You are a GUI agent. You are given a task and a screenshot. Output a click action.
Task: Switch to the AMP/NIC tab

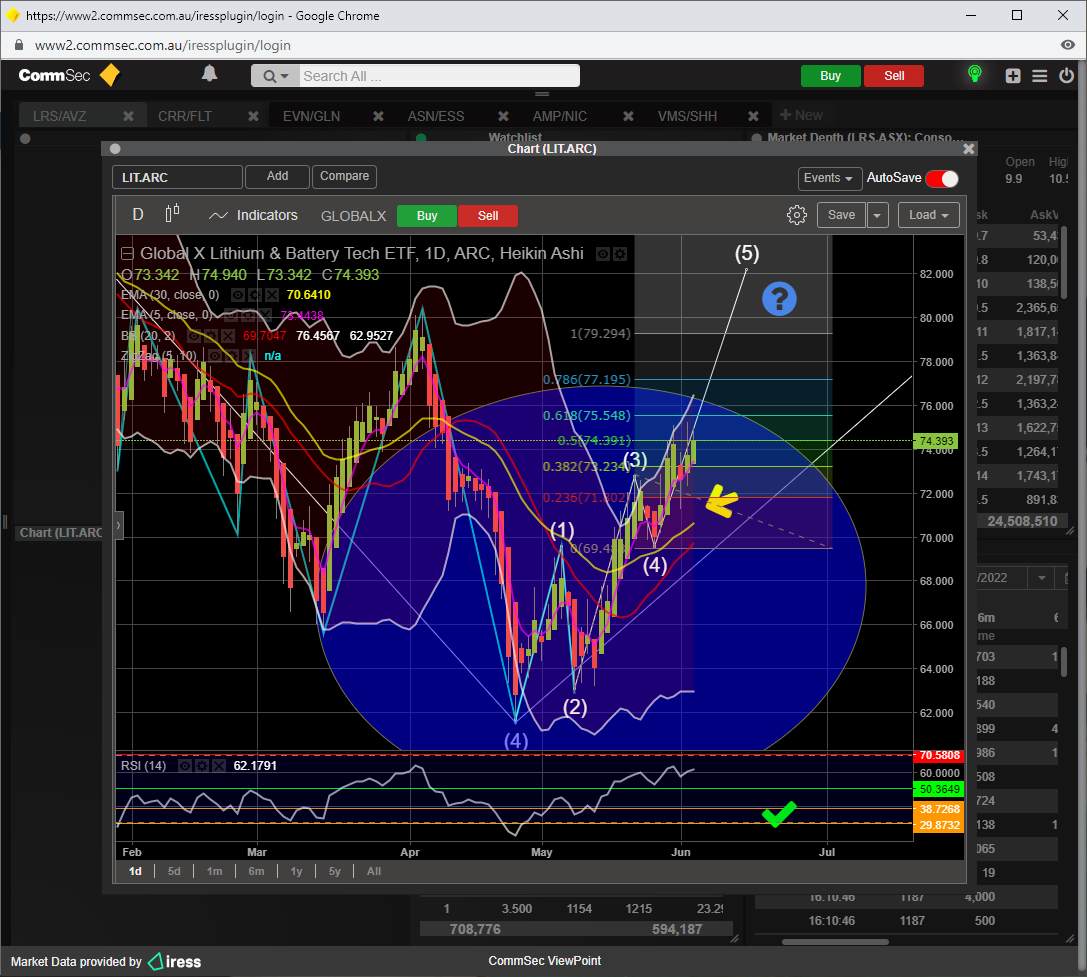tap(560, 116)
